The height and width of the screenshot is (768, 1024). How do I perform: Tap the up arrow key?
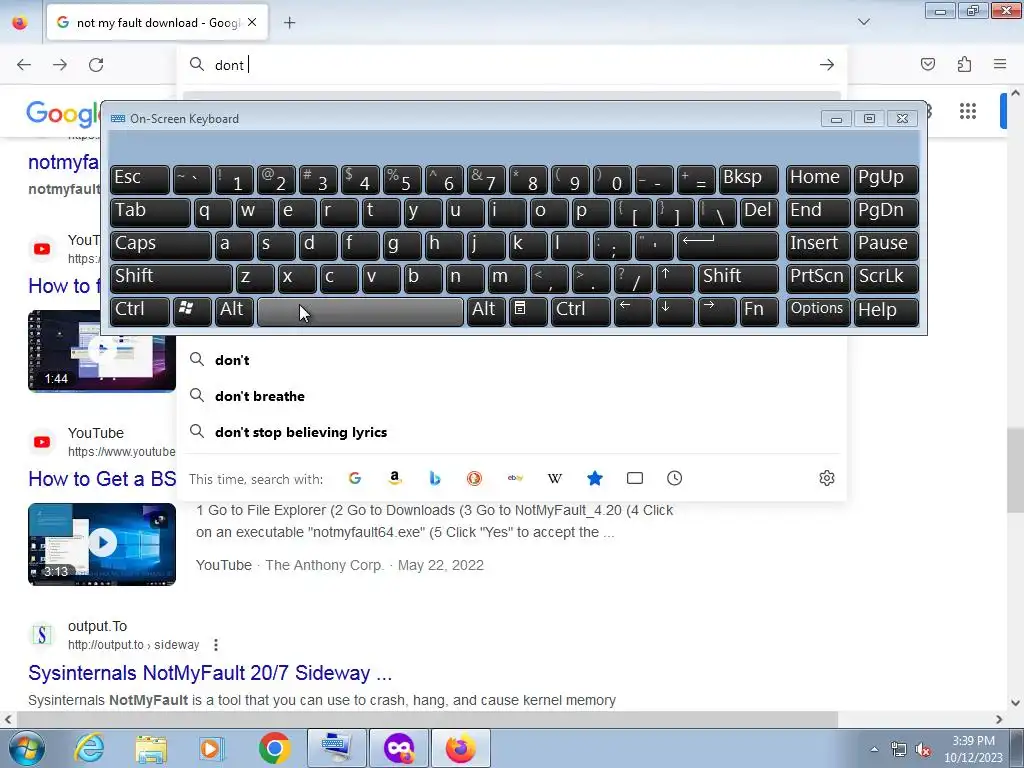(675, 278)
